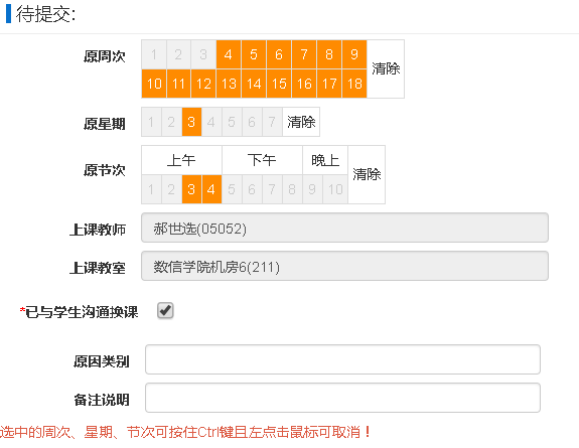
Task: Toggle class period 4 in 原节次
Action: [211, 189]
